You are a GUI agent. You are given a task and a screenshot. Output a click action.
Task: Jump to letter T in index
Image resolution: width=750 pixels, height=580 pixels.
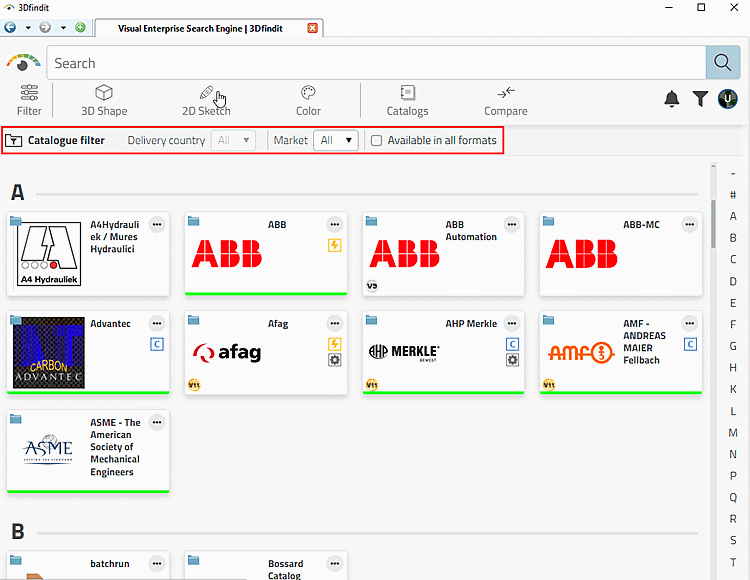pyautogui.click(x=733, y=562)
